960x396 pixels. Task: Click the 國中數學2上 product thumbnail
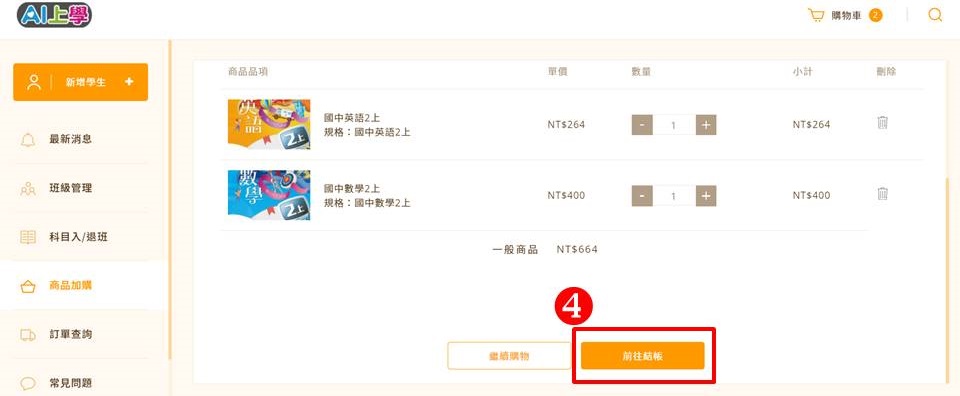(x=269, y=195)
